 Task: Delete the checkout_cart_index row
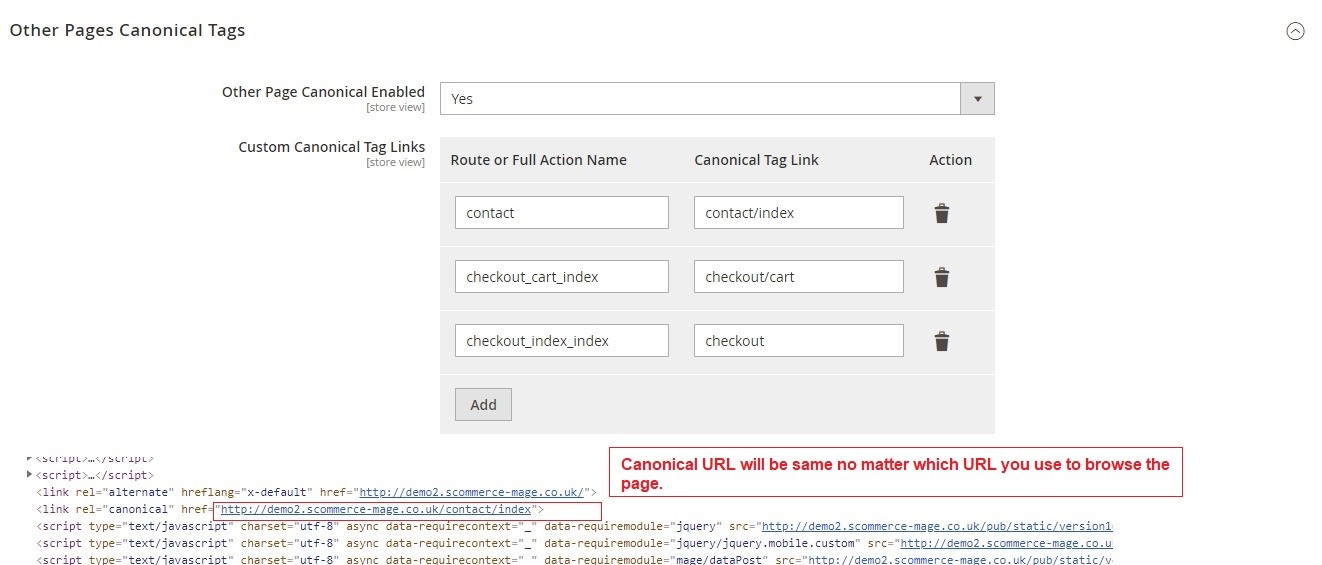941,277
